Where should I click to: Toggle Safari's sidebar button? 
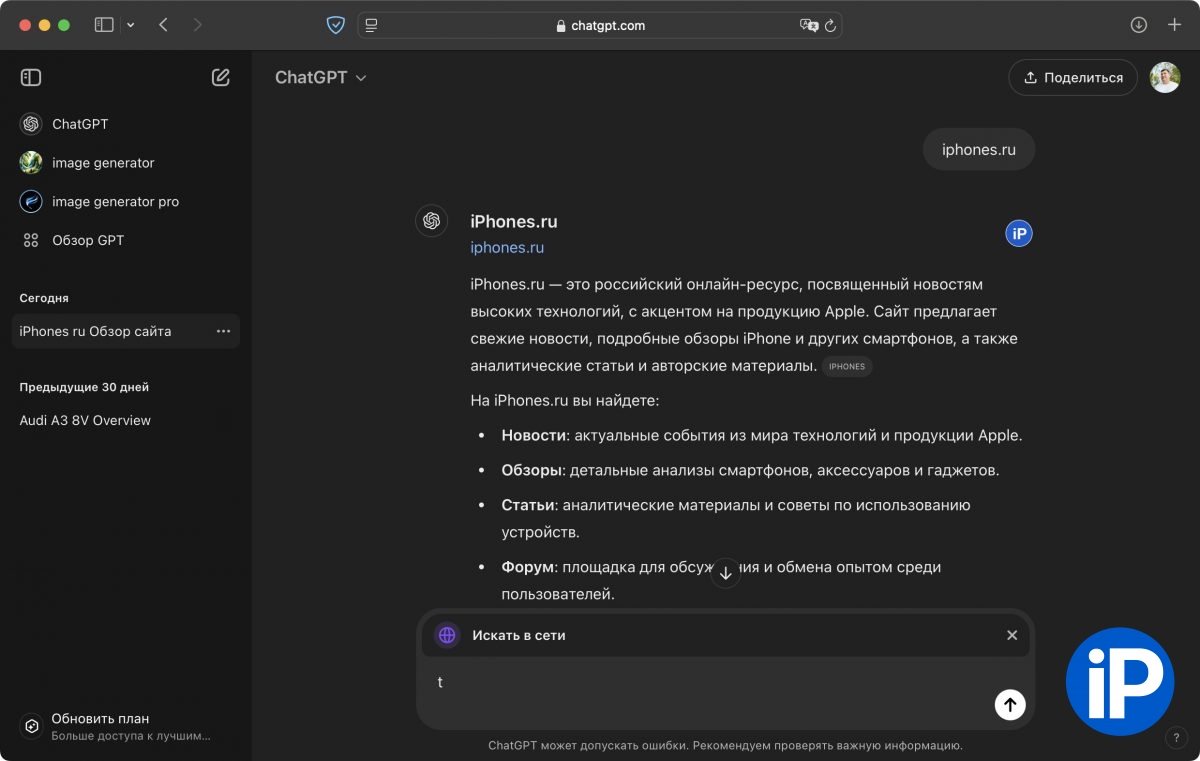(x=104, y=25)
